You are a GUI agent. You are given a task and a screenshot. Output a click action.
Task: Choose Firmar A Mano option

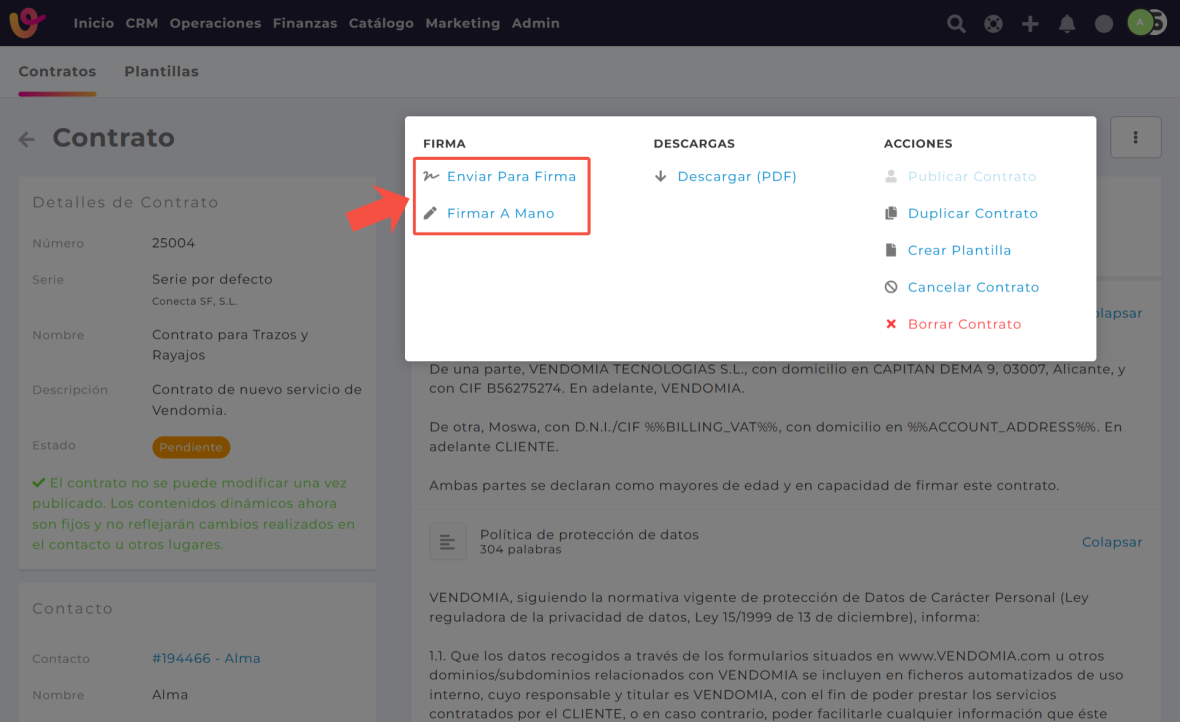pyautogui.click(x=500, y=214)
